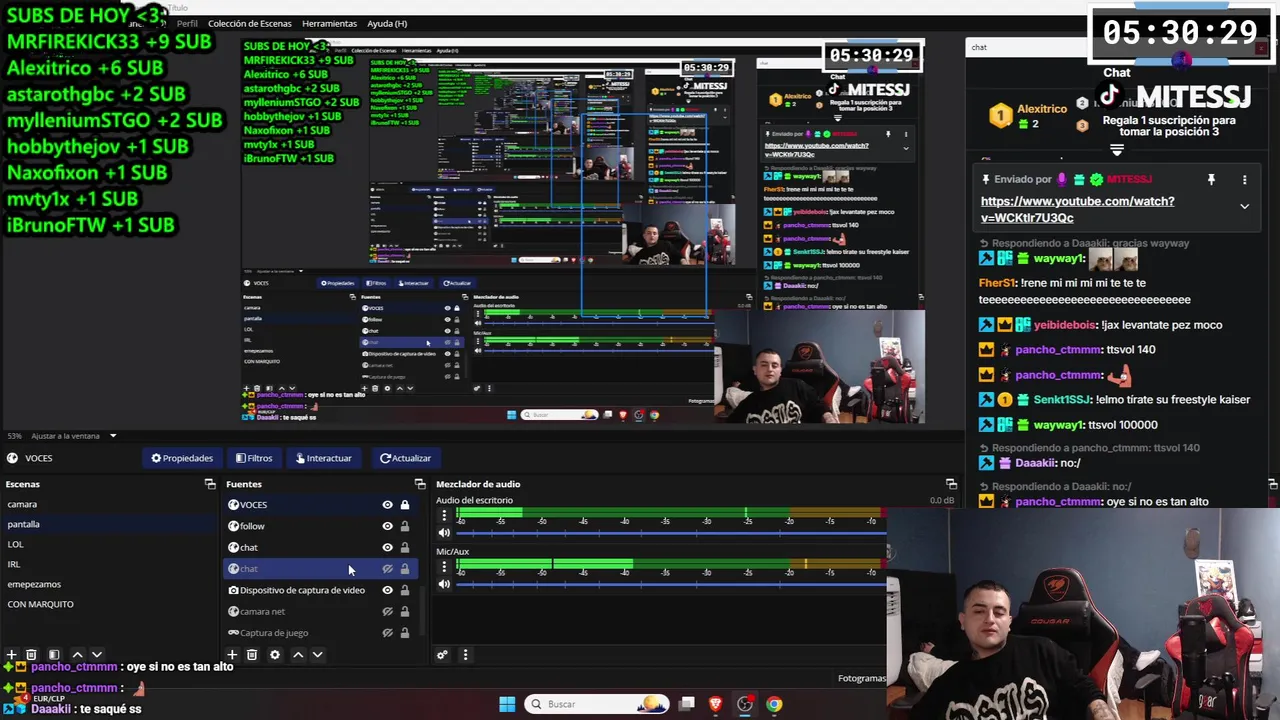The width and height of the screenshot is (1280, 720).
Task: Move the selected scene down
Action: click(x=96, y=655)
